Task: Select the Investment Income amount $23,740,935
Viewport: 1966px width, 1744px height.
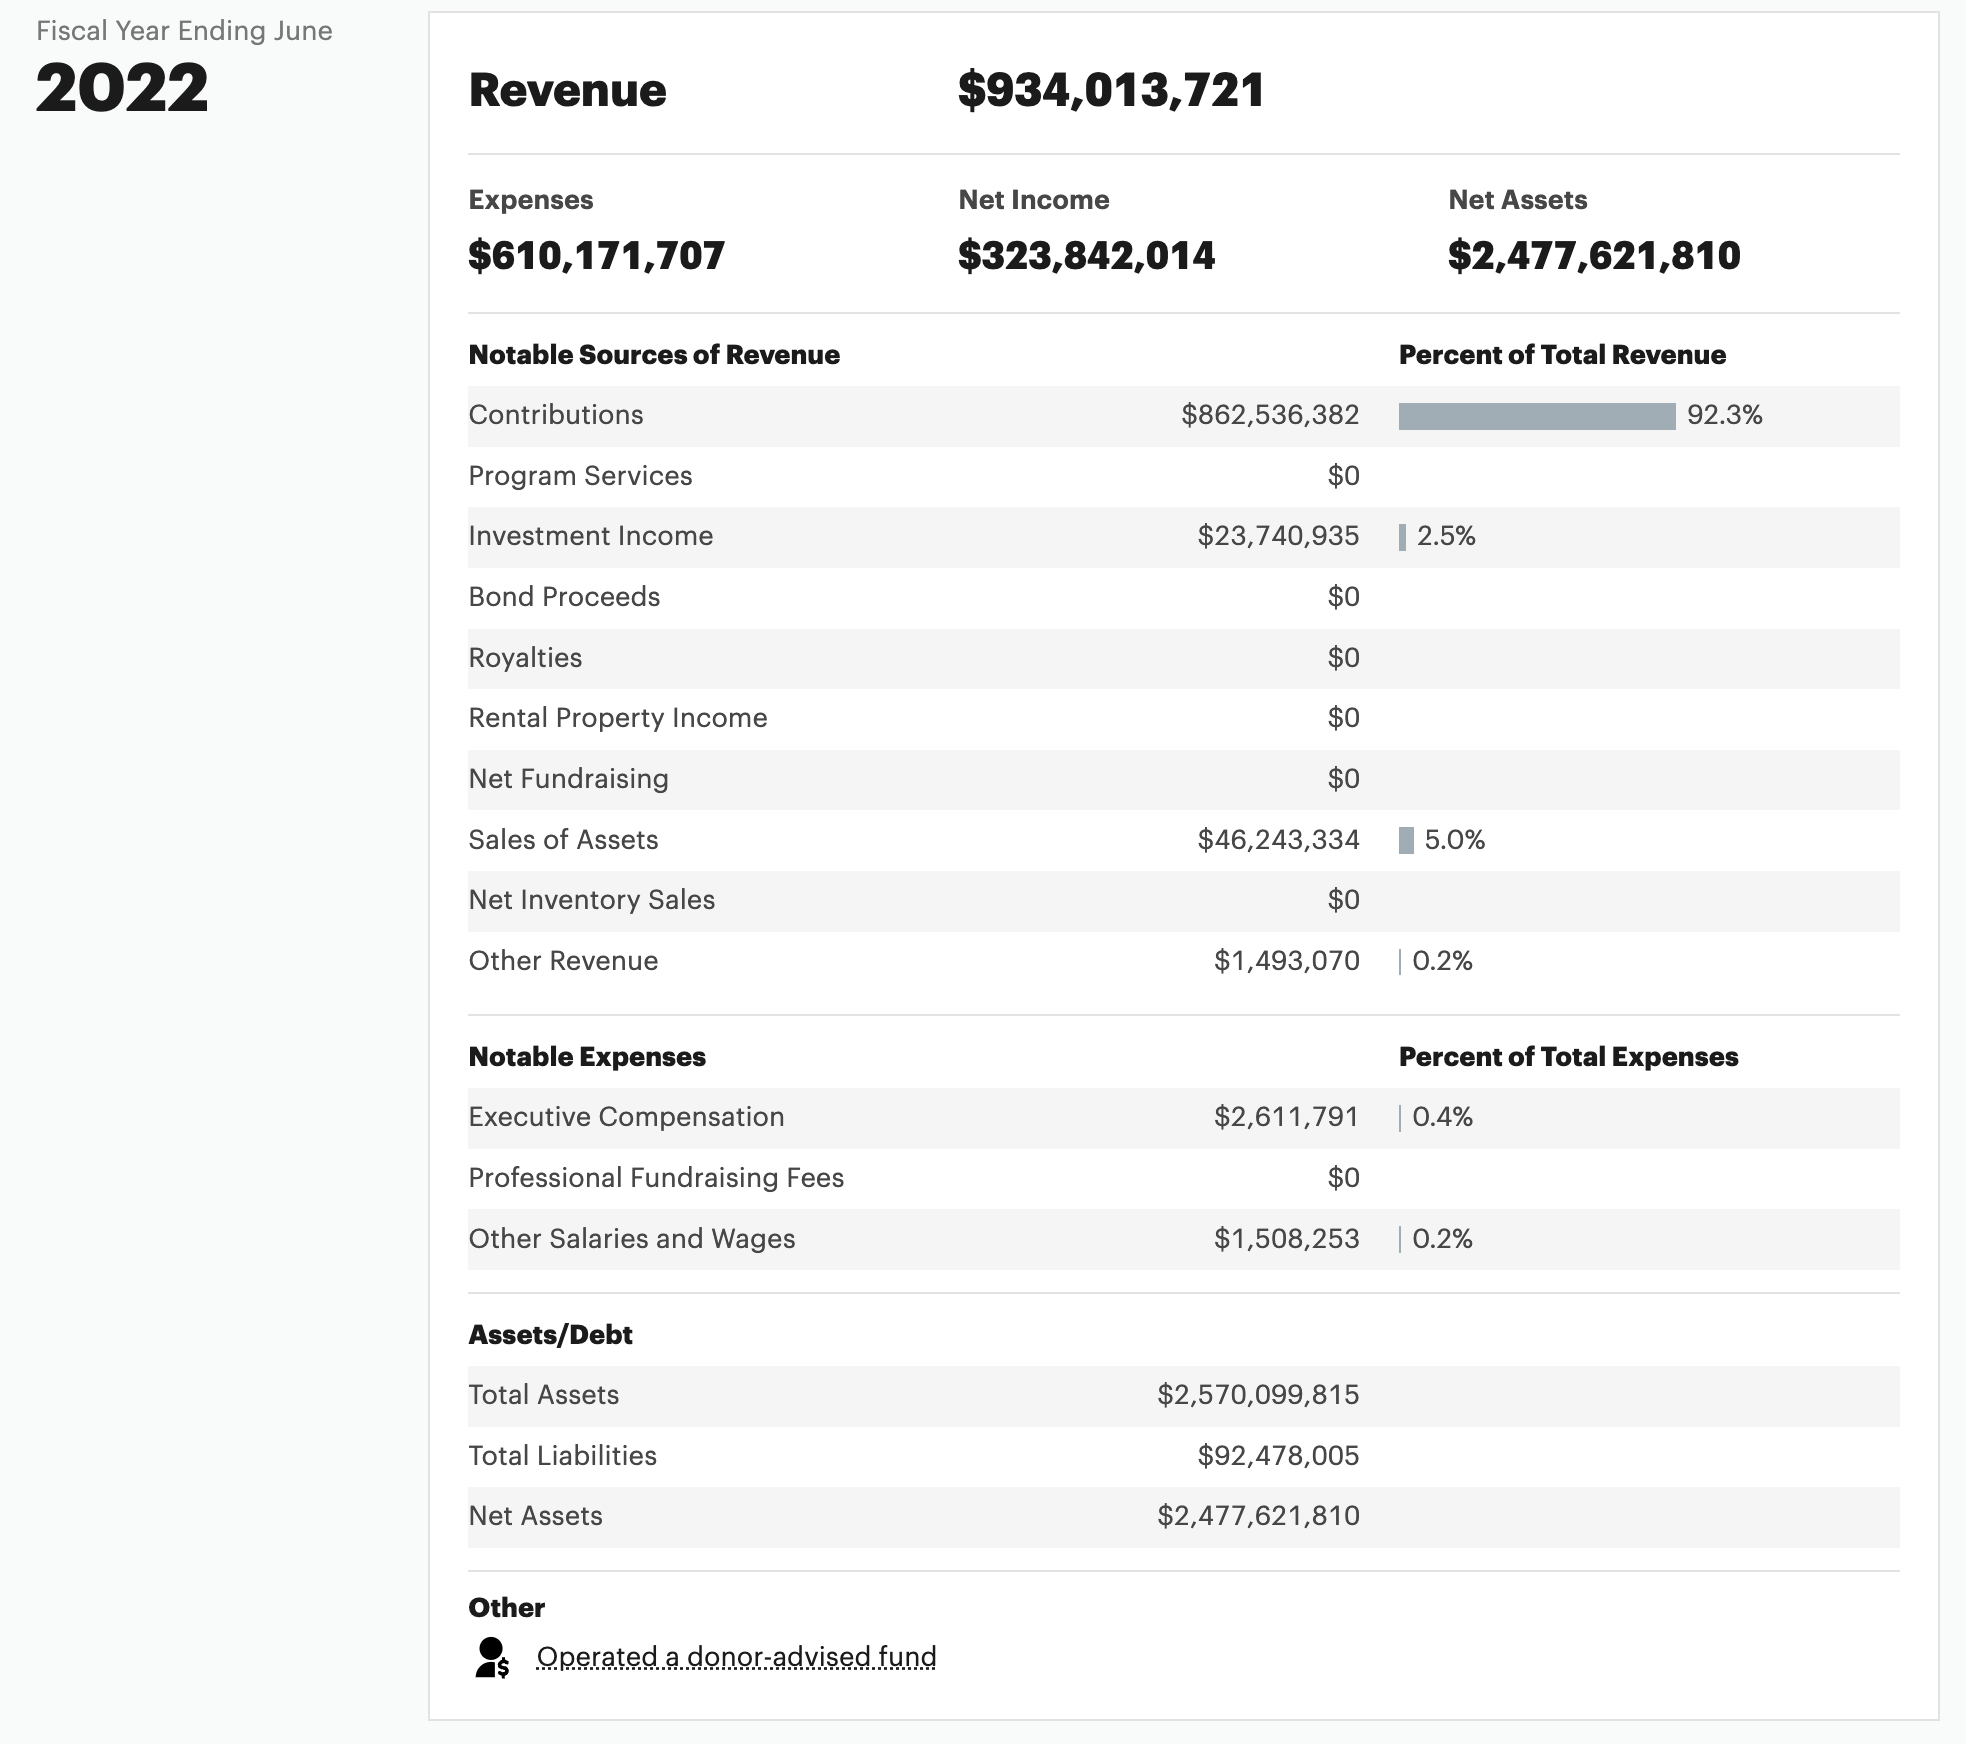Action: (x=1278, y=536)
